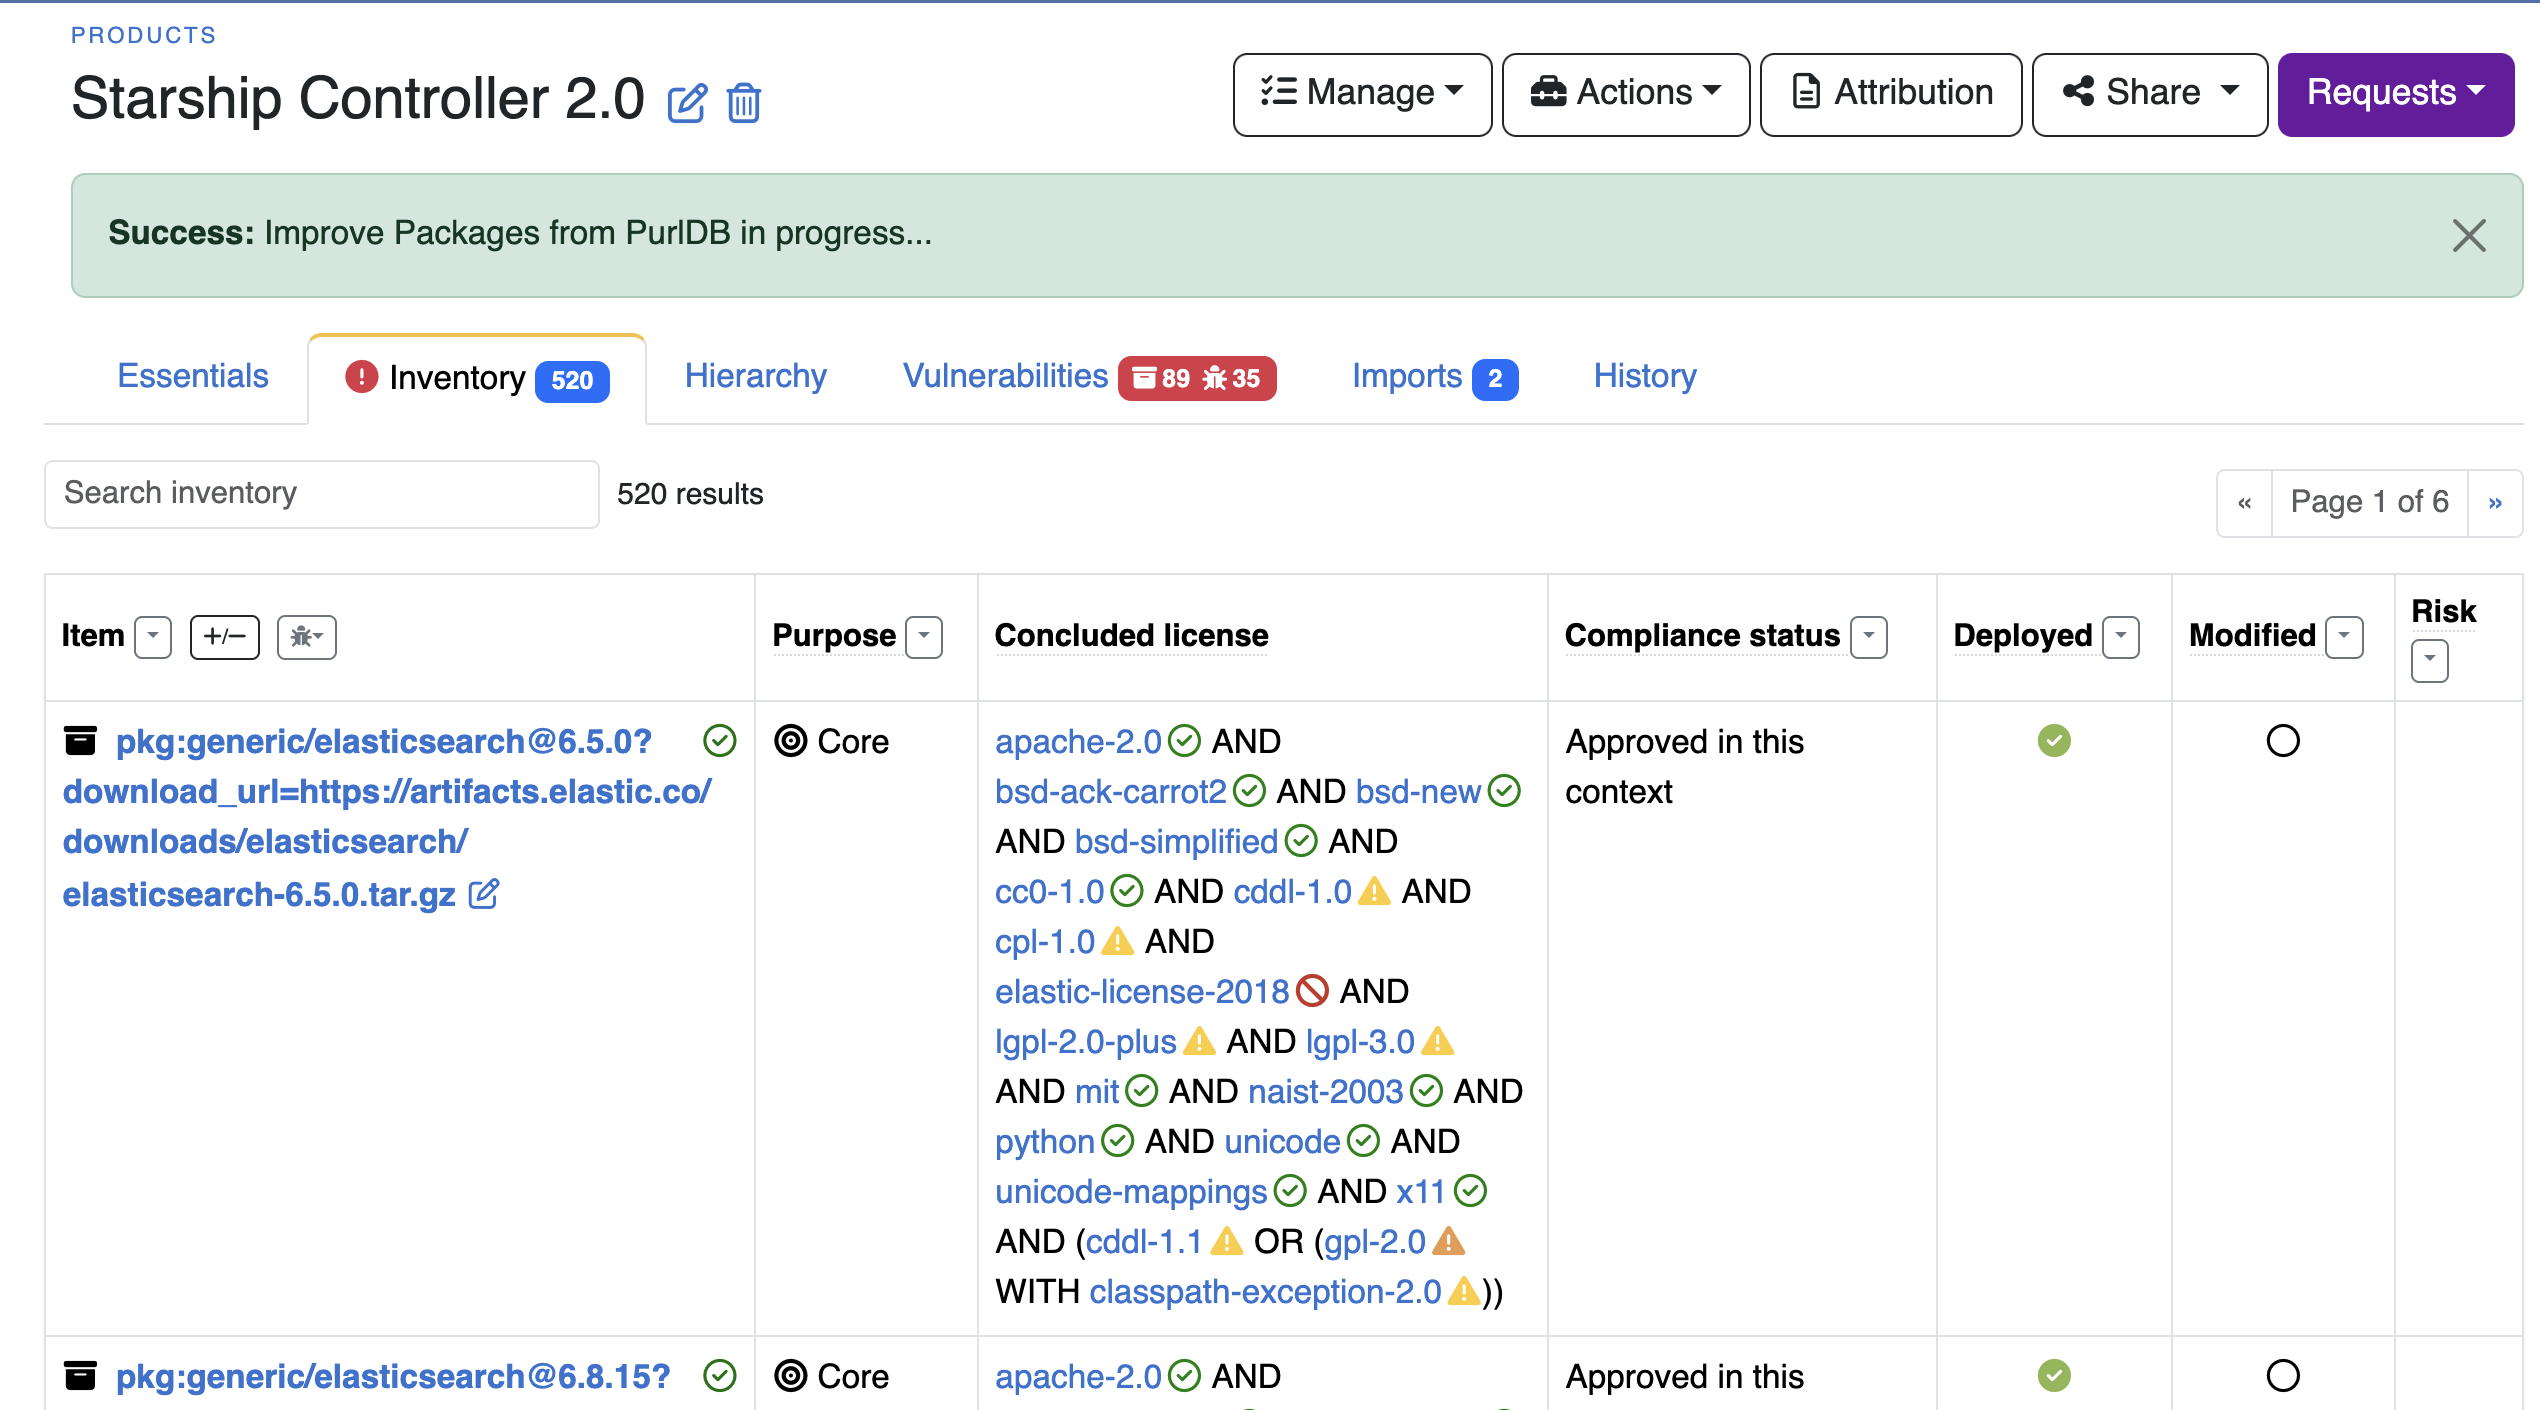Click the warning icon next to cddl-1.1
Viewport: 2540px width, 1410px height.
click(x=1226, y=1241)
